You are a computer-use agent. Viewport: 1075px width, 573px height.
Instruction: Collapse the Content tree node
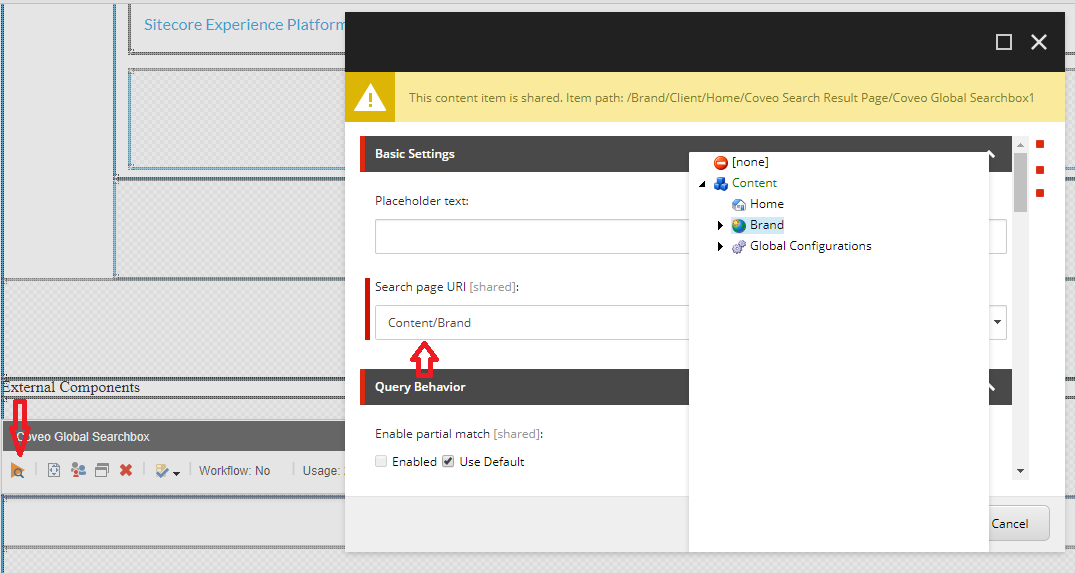(702, 184)
